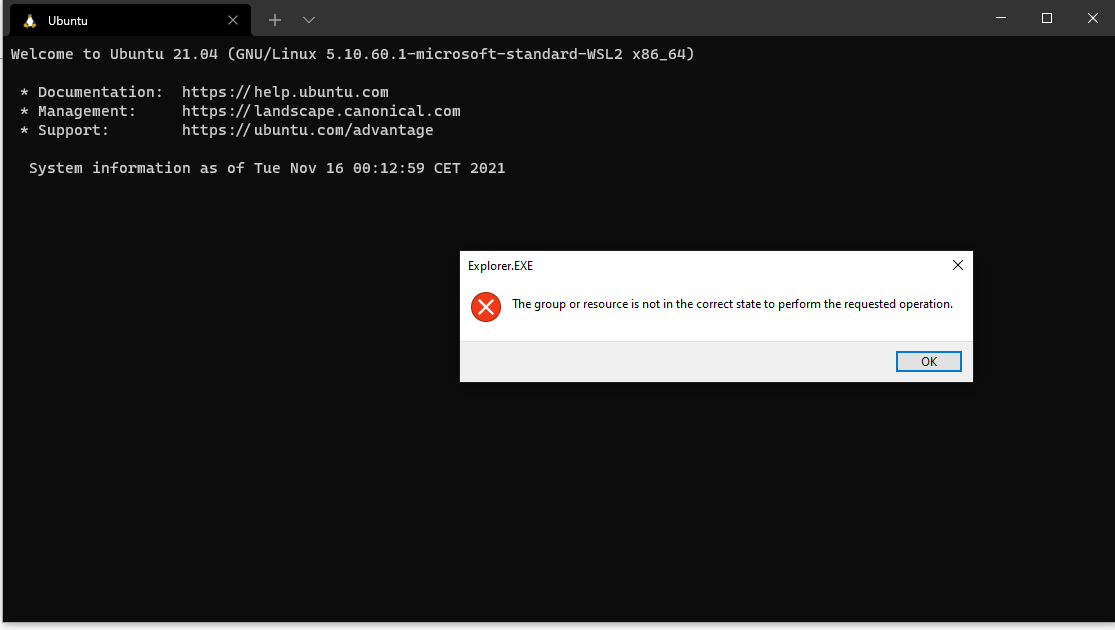Viewport: 1115px width, 630px height.
Task: Click the Ubuntu penguin tab icon
Action: point(30,21)
